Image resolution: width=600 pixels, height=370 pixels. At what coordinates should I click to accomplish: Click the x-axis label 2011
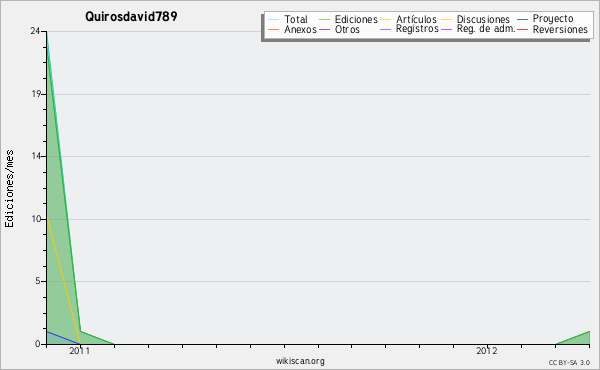tap(80, 351)
